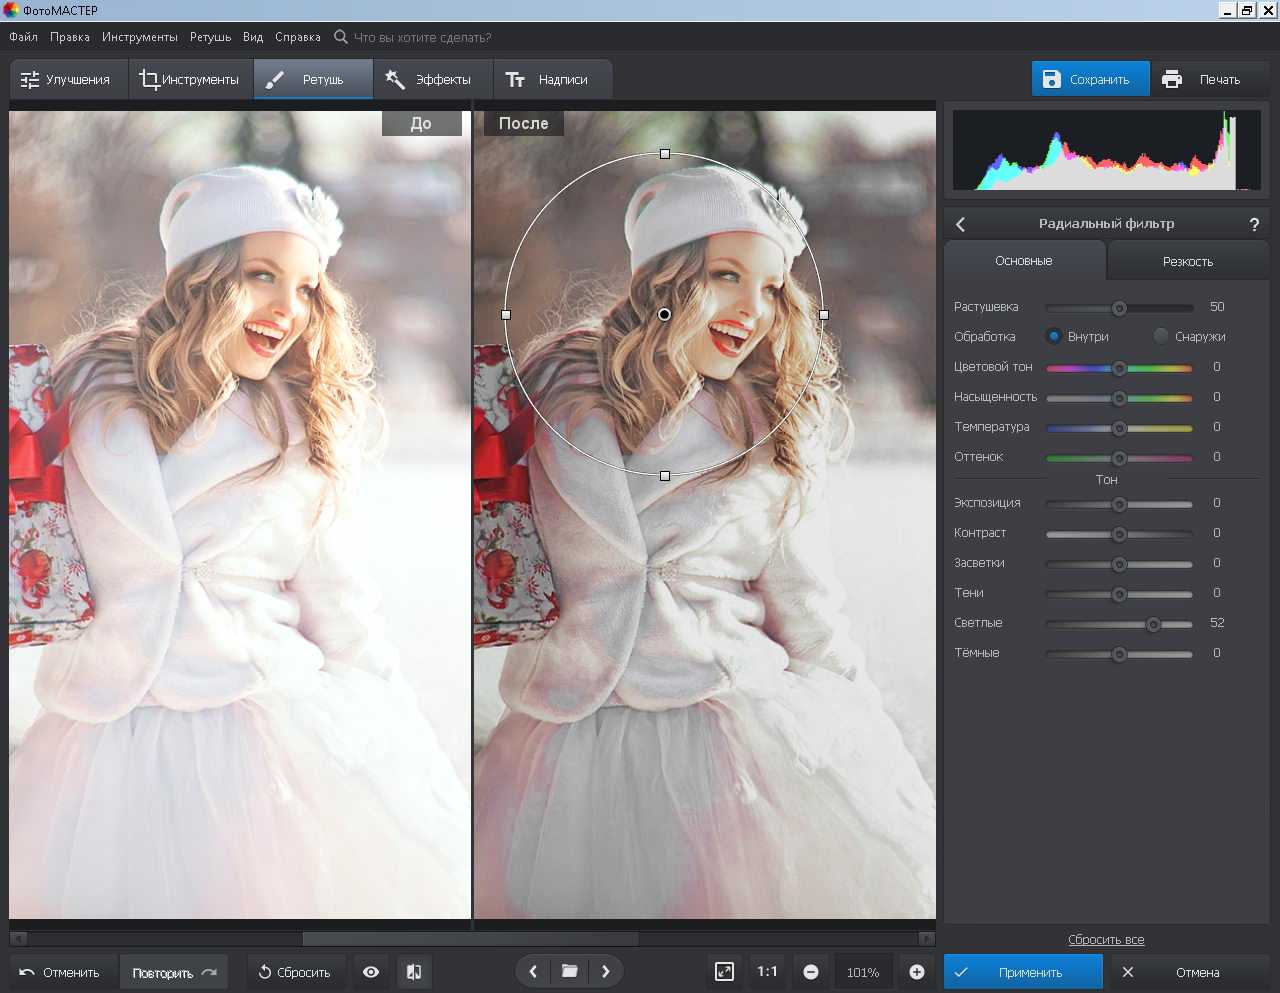1280x993 pixels.
Task: Click the search field Что вы хотите сделать
Action: 422,37
